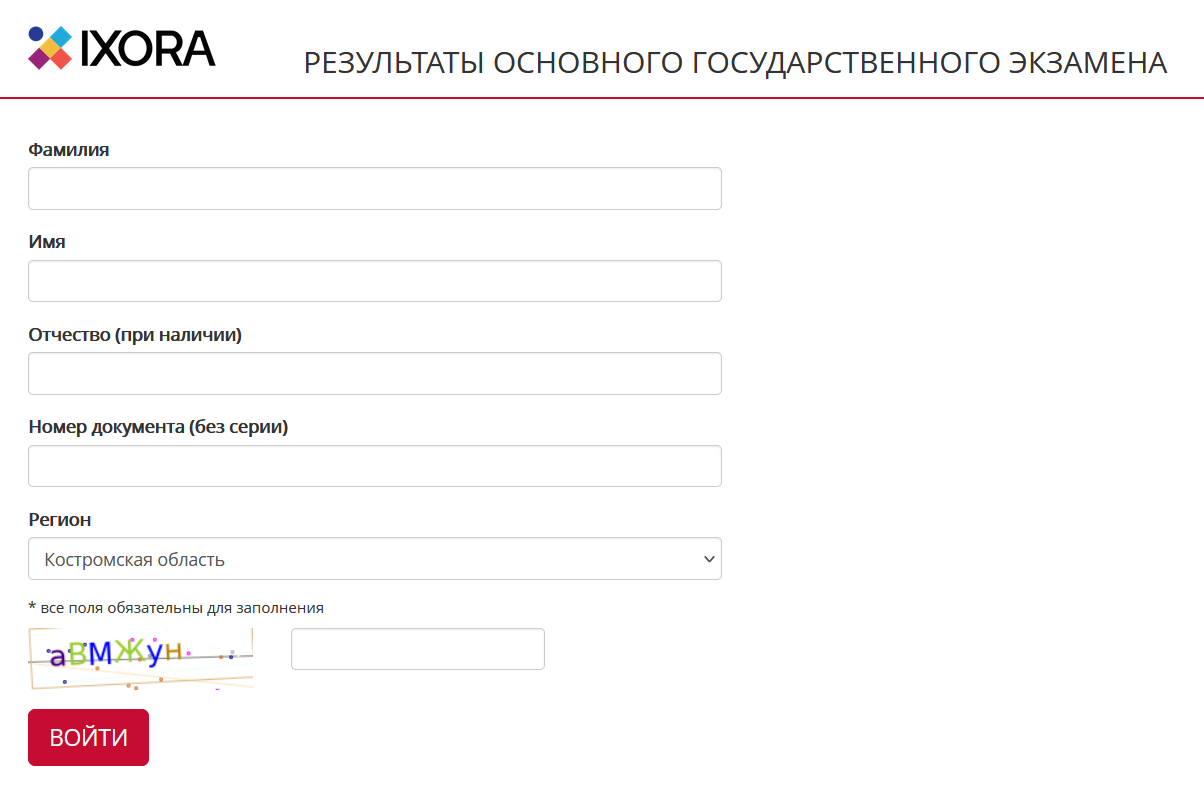Click the Отчество (при наличии) label
The image size is (1204, 793).
[x=135, y=335]
